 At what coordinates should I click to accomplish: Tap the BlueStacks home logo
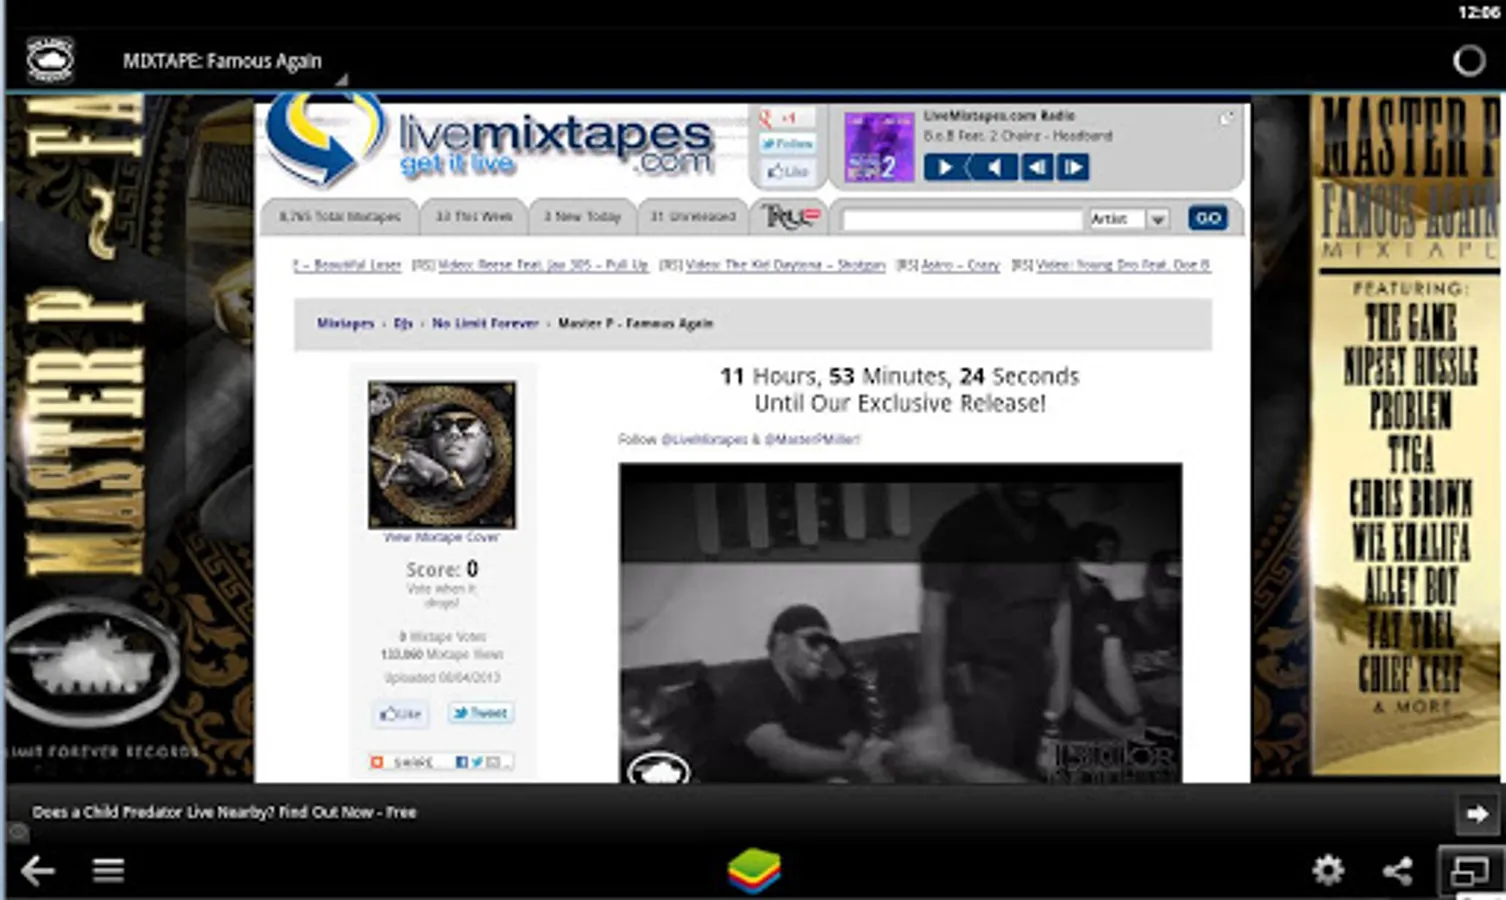point(754,870)
